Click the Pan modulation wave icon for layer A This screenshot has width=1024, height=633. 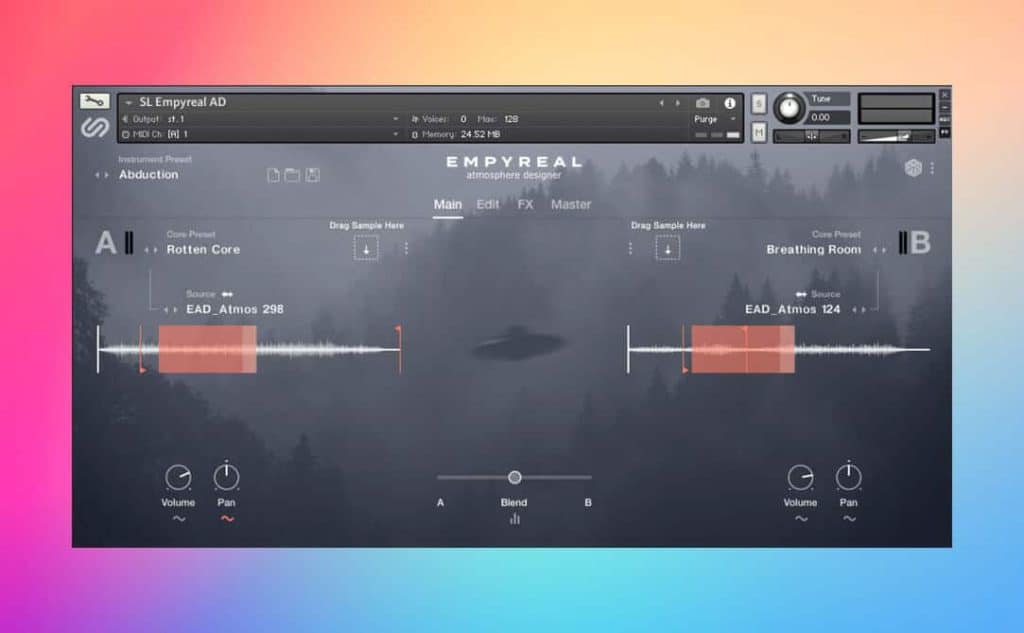[x=227, y=519]
